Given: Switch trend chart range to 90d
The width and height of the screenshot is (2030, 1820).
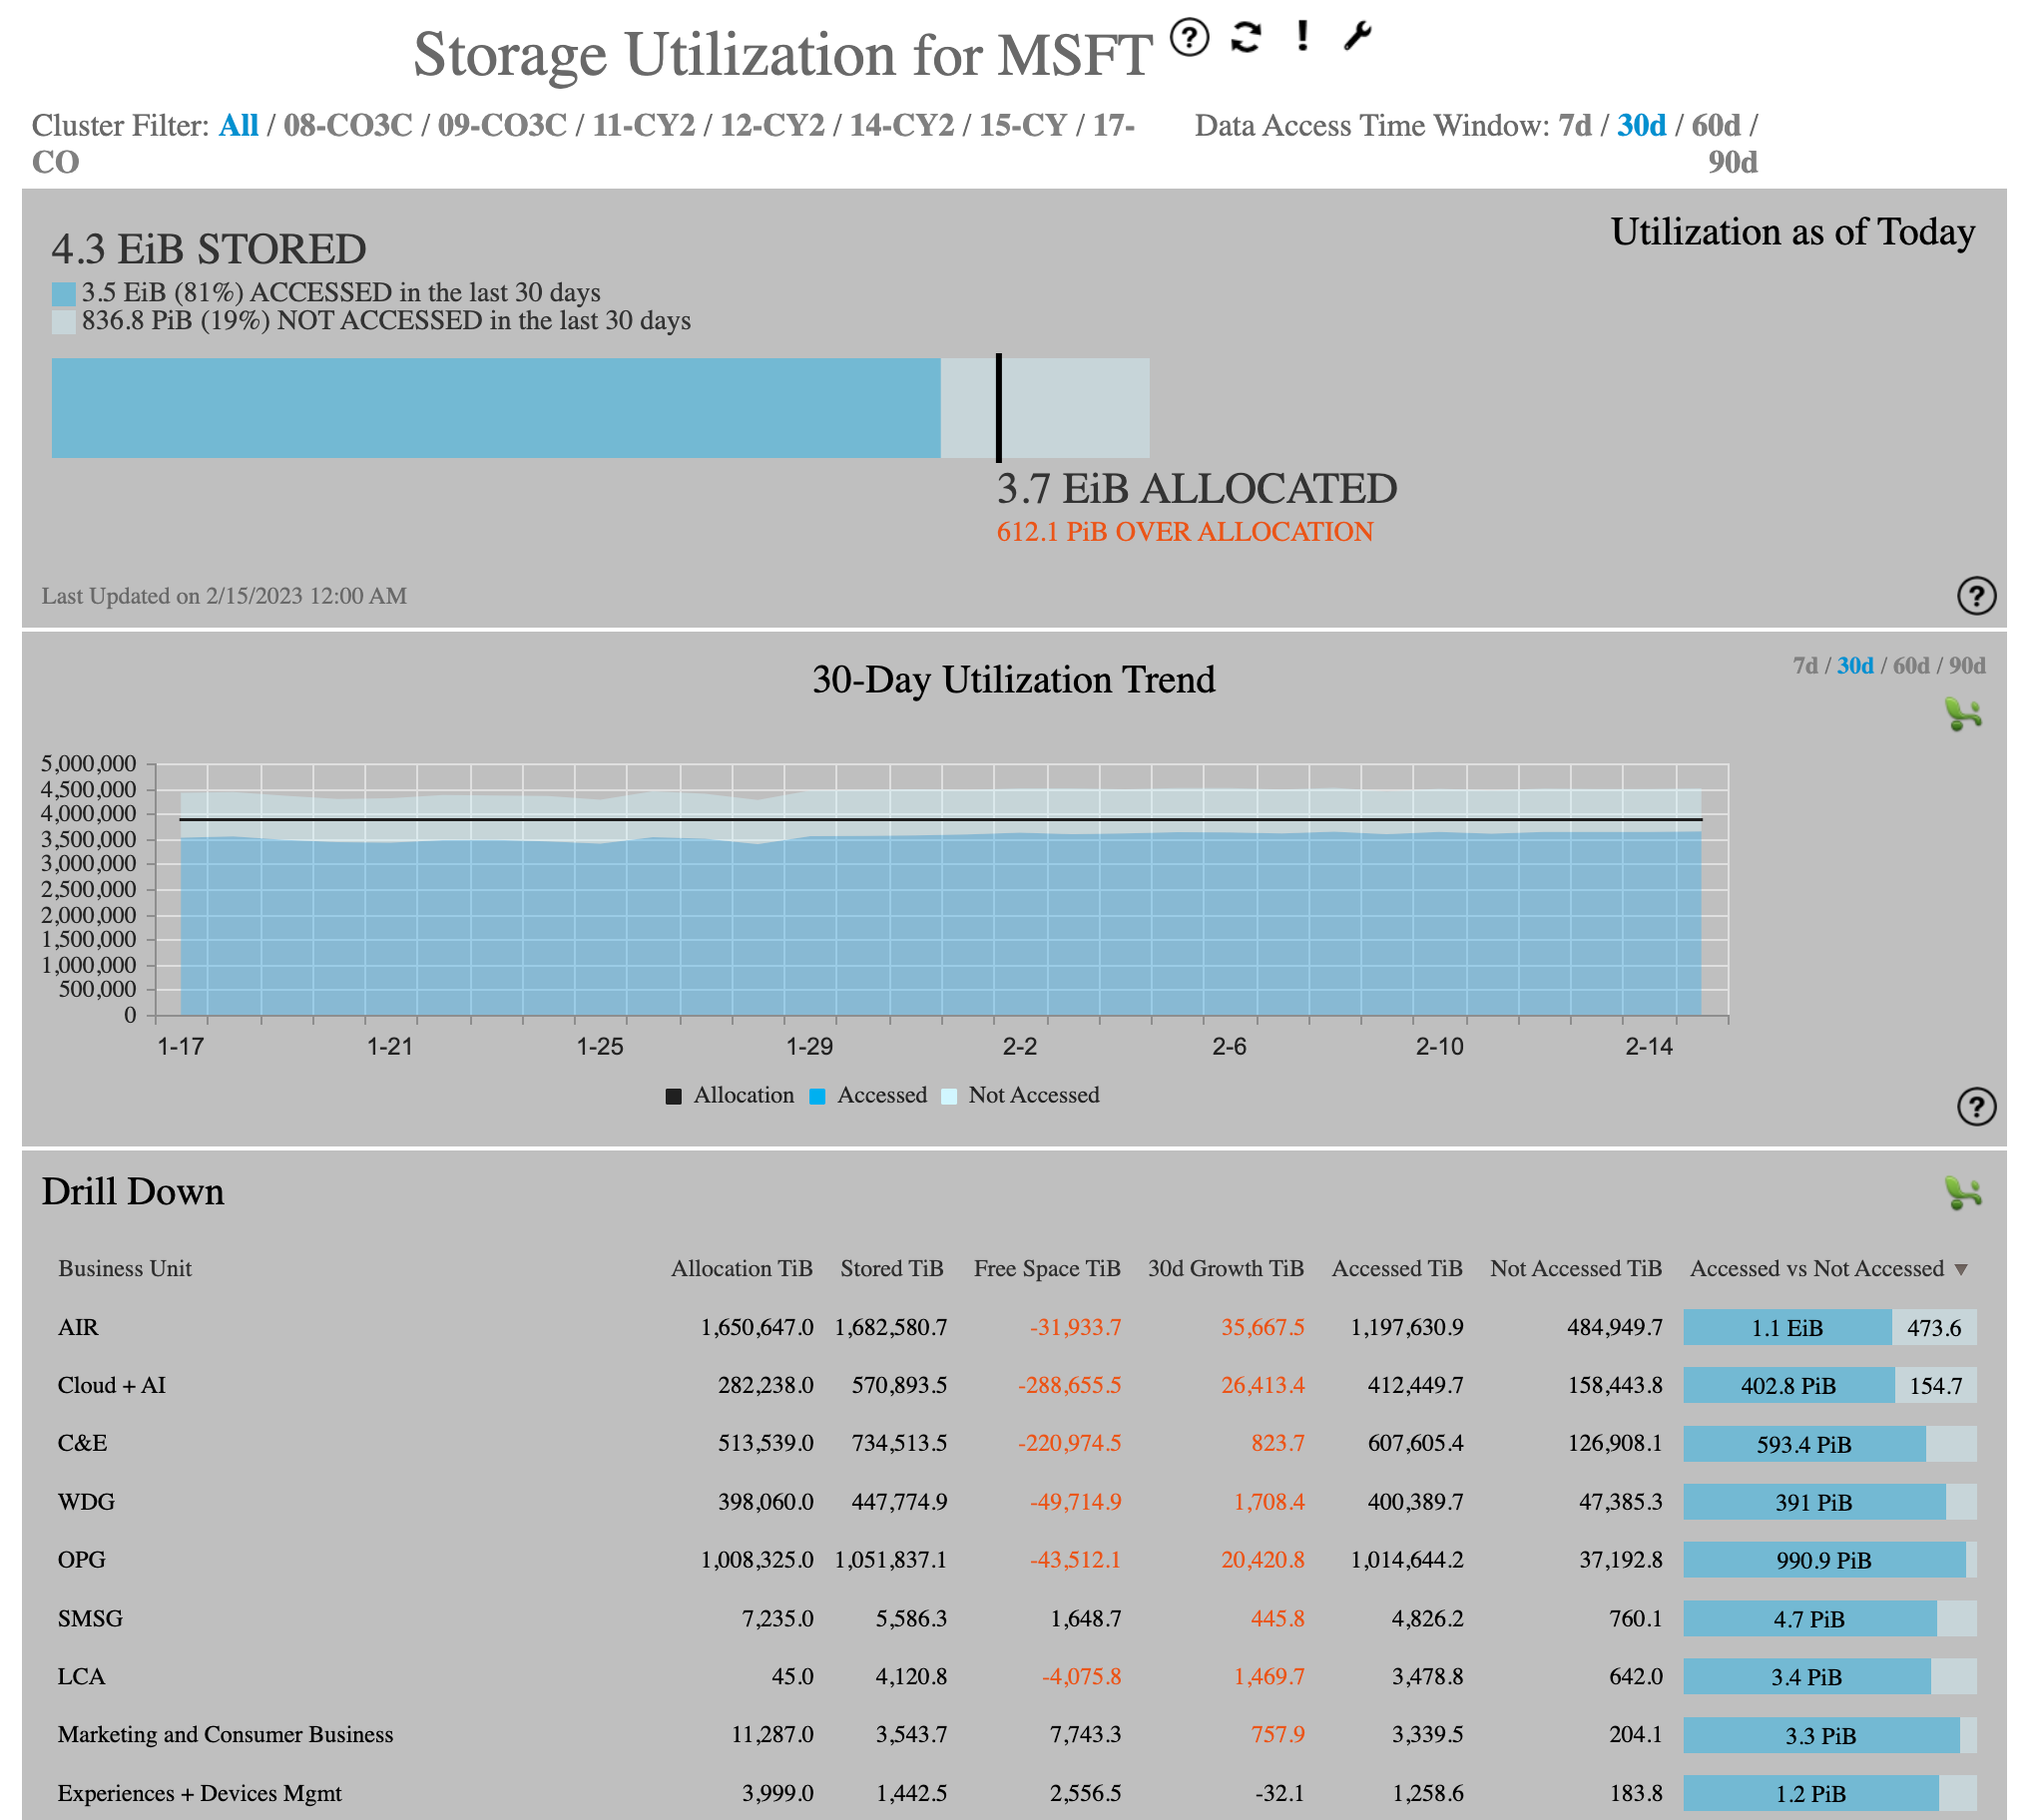Looking at the screenshot, I should click(1966, 665).
